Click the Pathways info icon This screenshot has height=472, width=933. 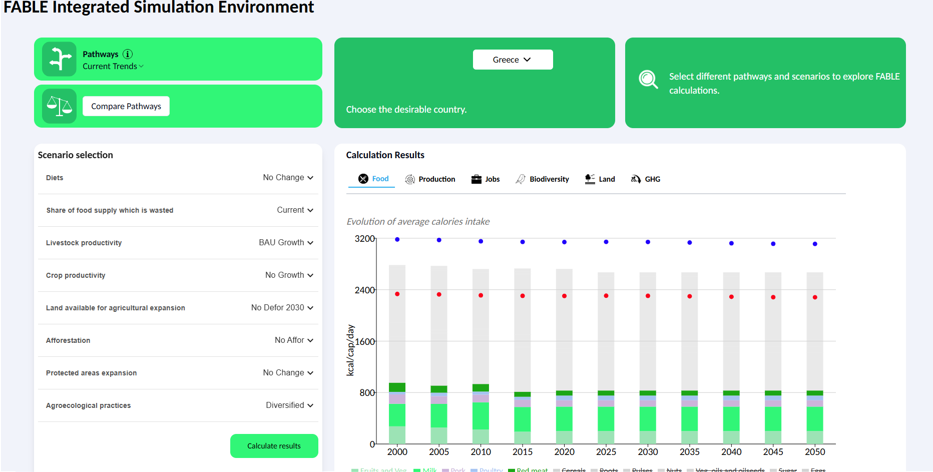tap(128, 54)
